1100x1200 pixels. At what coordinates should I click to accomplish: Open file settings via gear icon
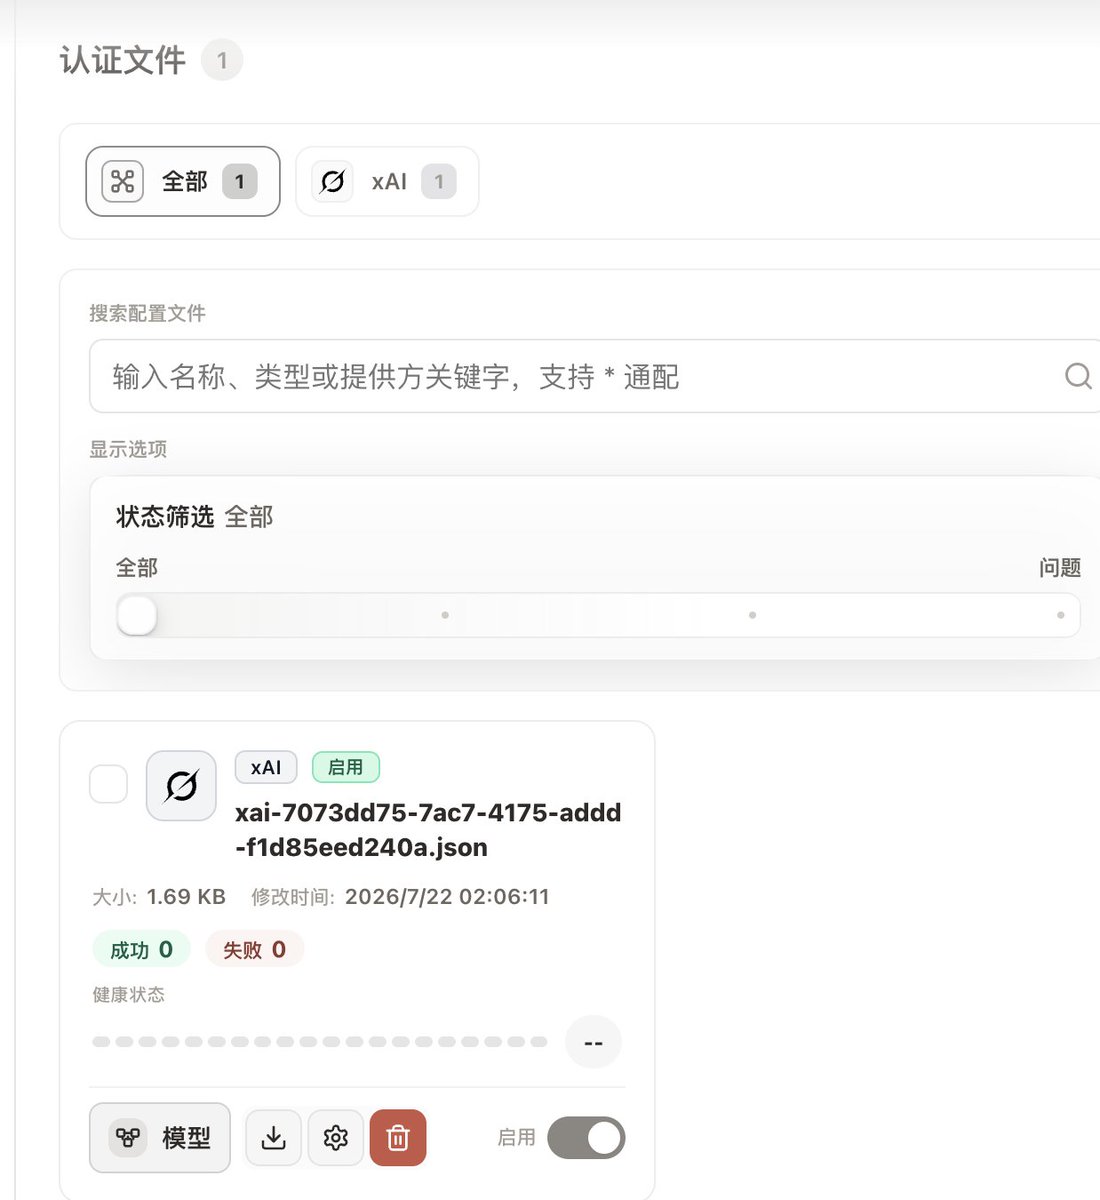(336, 1138)
